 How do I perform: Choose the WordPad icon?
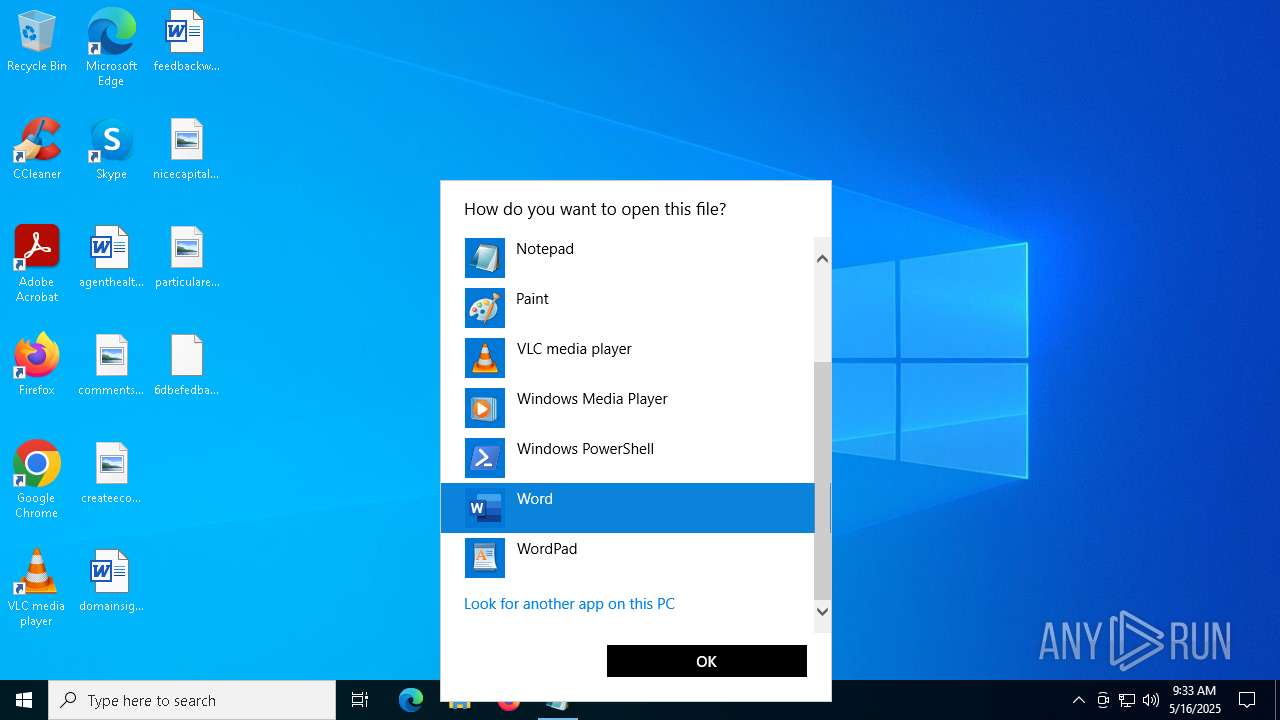pyautogui.click(x=485, y=558)
